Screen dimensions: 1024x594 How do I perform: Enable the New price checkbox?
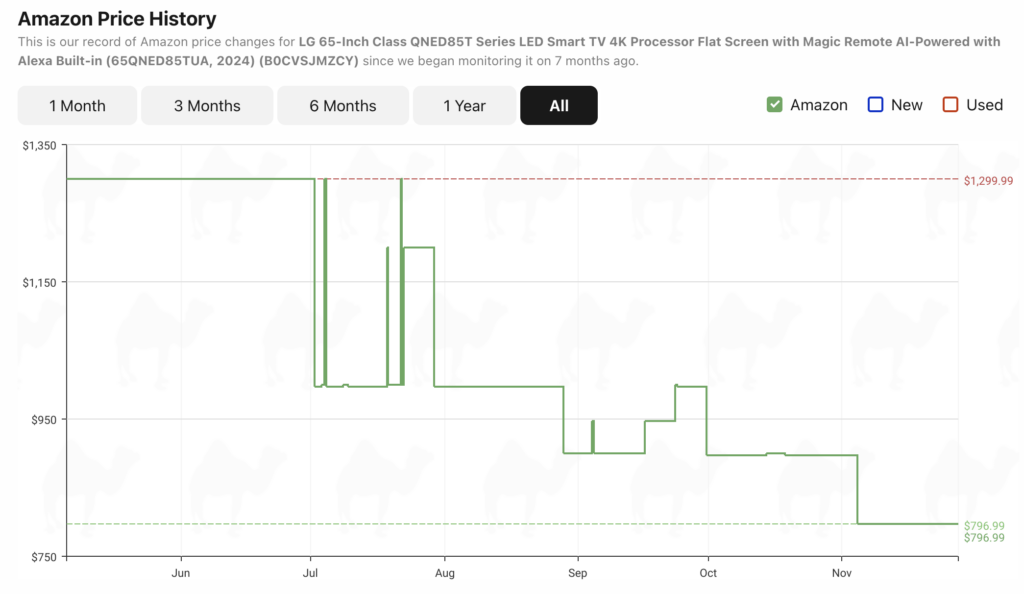click(876, 105)
